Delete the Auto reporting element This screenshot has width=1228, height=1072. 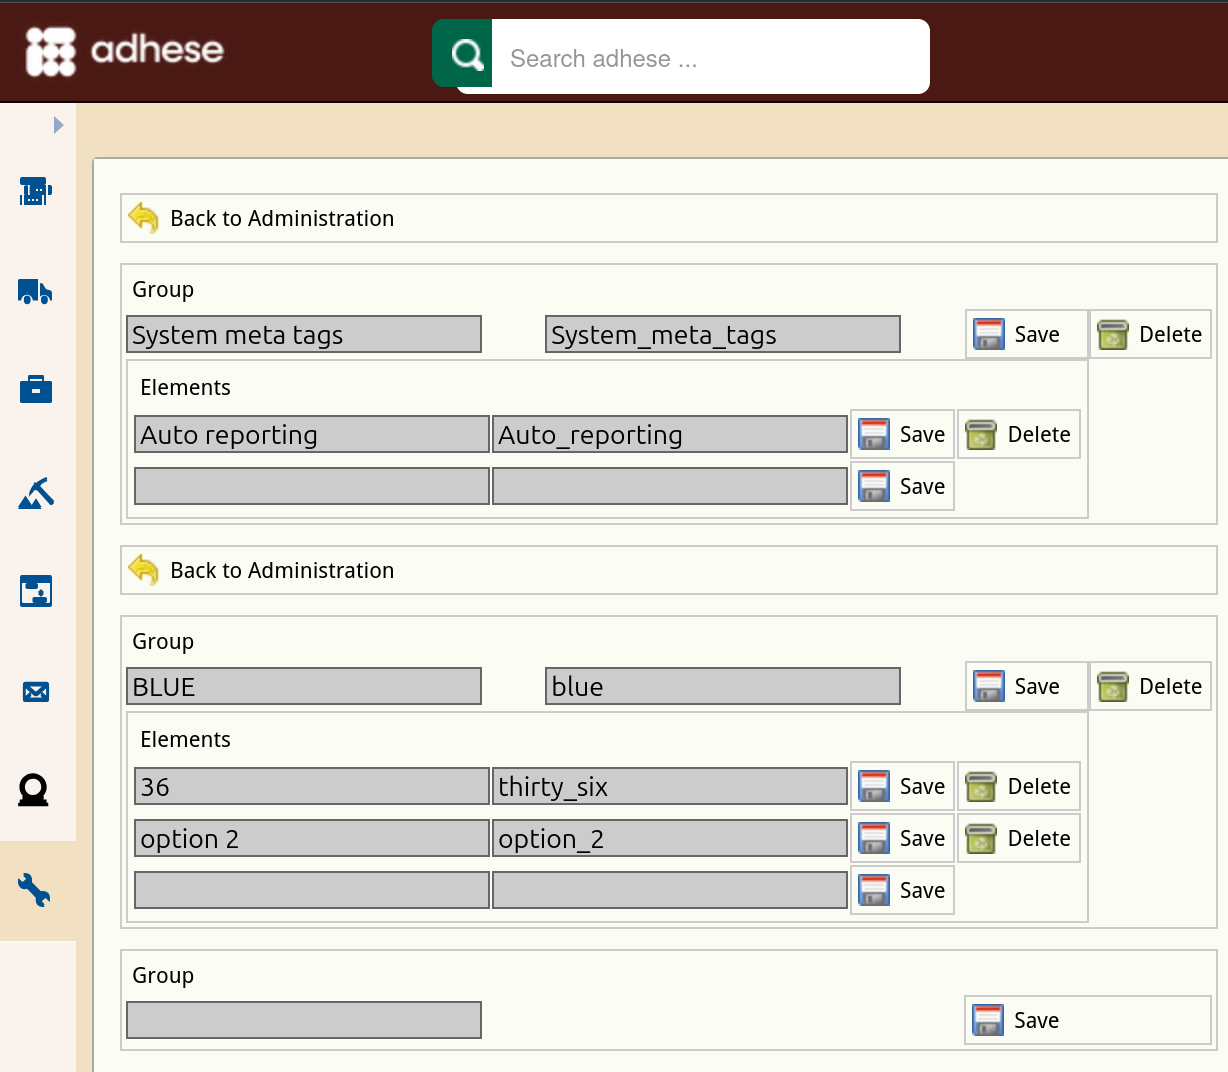click(1018, 435)
